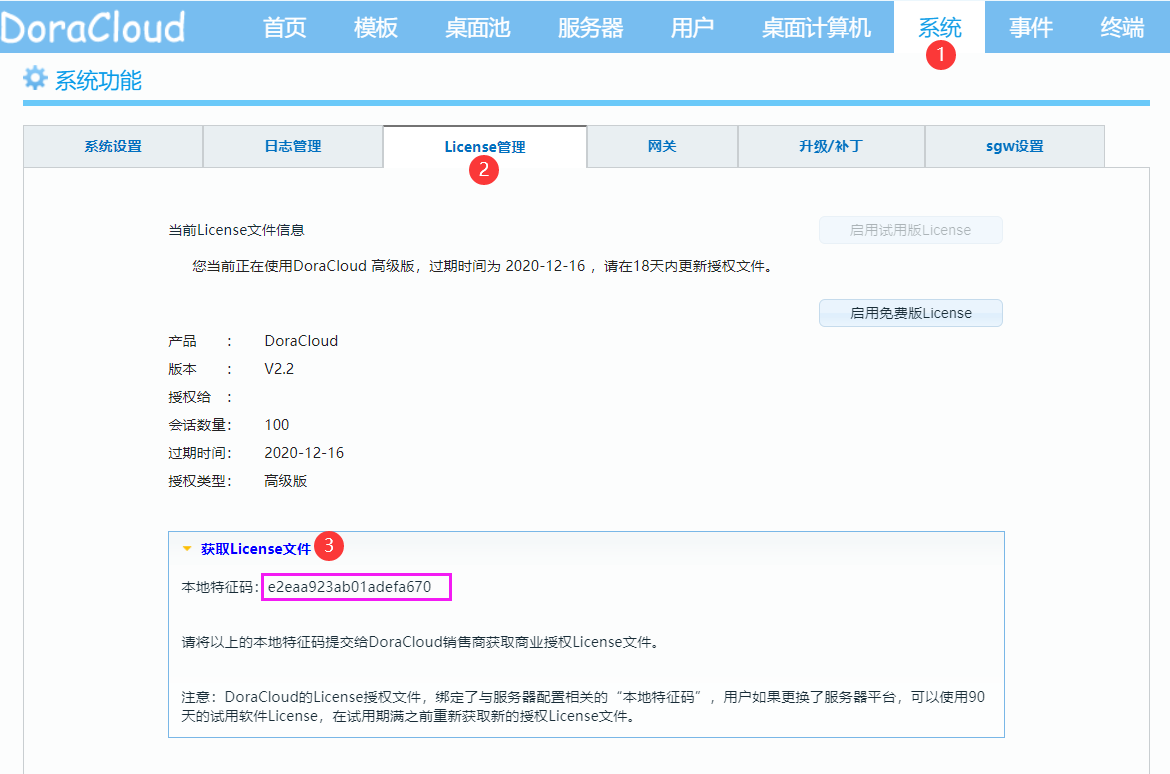Open the 用户 menu
This screenshot has width=1170, height=774.
(692, 28)
